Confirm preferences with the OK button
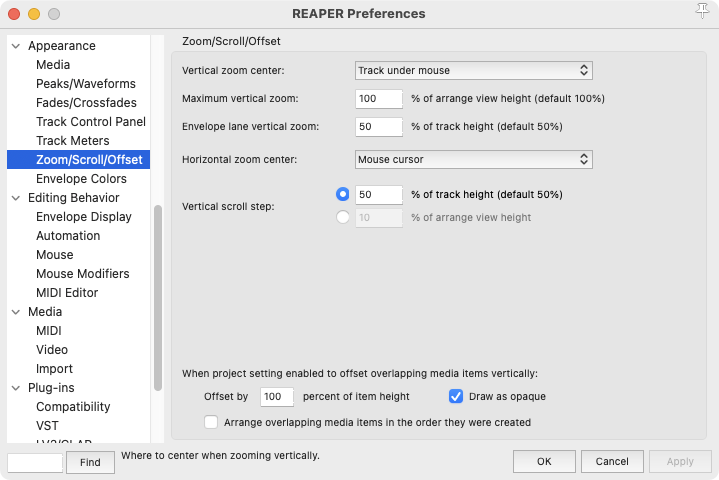The image size is (719, 480). (x=543, y=462)
